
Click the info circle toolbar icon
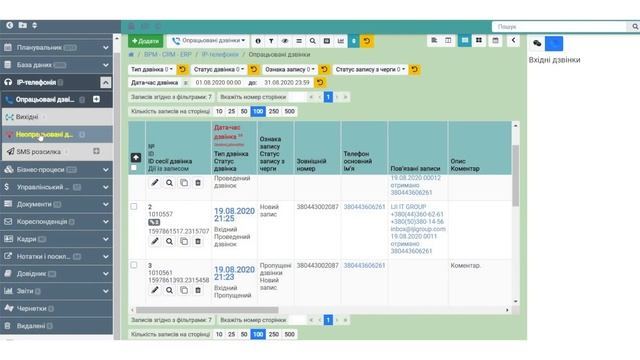click(x=258, y=41)
